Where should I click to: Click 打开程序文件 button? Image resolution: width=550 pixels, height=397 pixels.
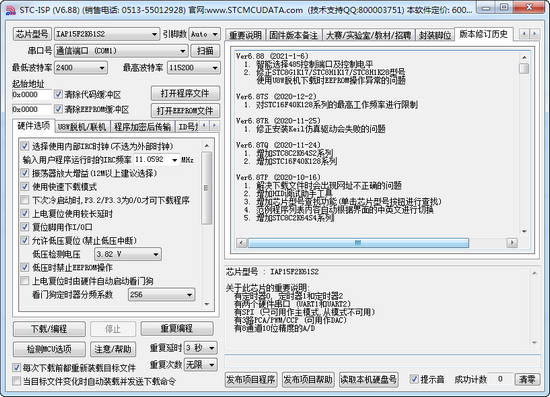click(185, 94)
